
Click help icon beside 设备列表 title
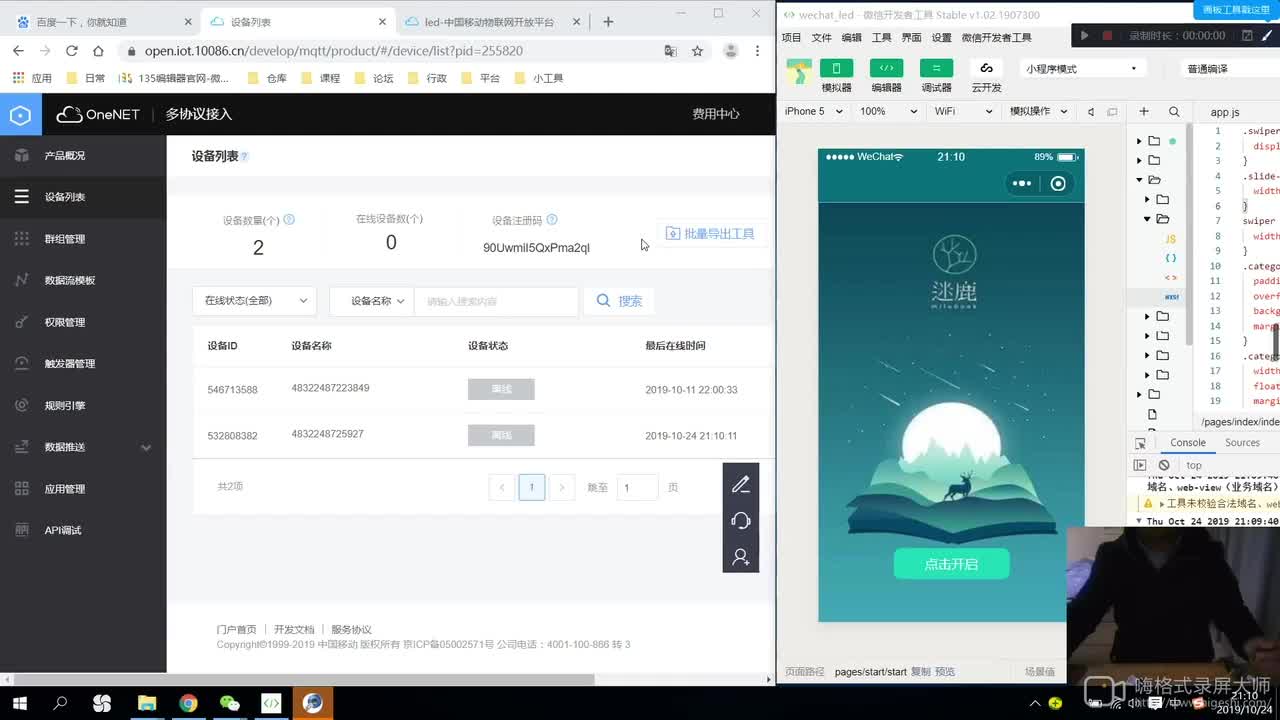click(244, 157)
